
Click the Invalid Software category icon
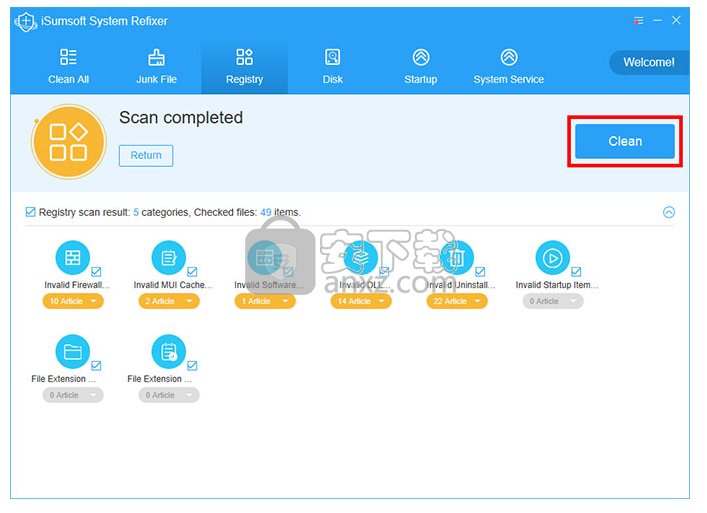pos(265,257)
